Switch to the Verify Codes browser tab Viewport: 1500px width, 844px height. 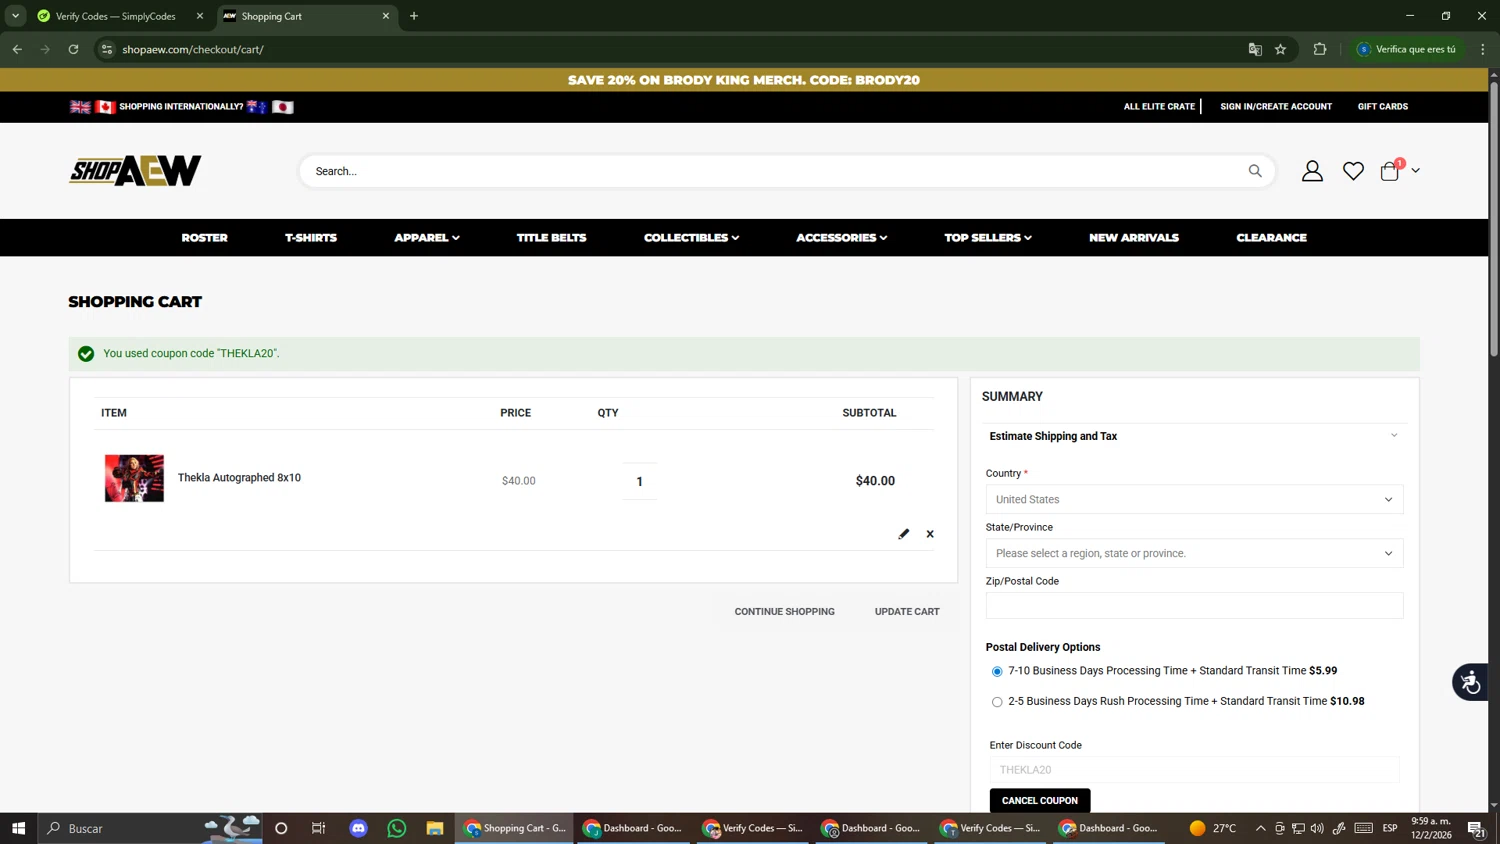[117, 16]
